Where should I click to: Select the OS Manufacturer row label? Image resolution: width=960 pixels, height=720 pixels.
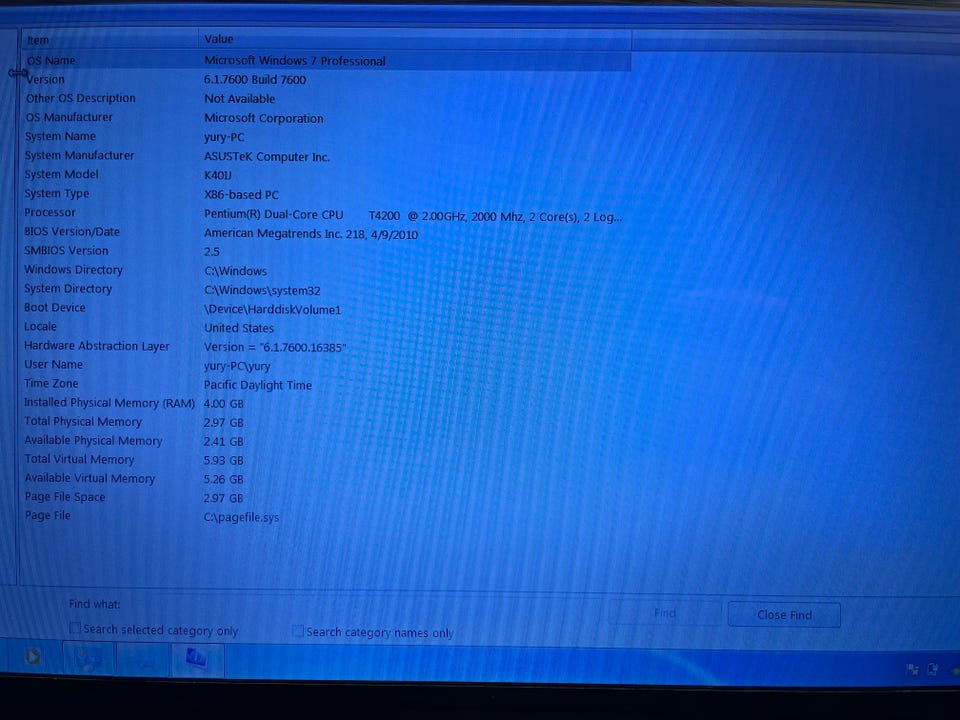click(x=69, y=117)
